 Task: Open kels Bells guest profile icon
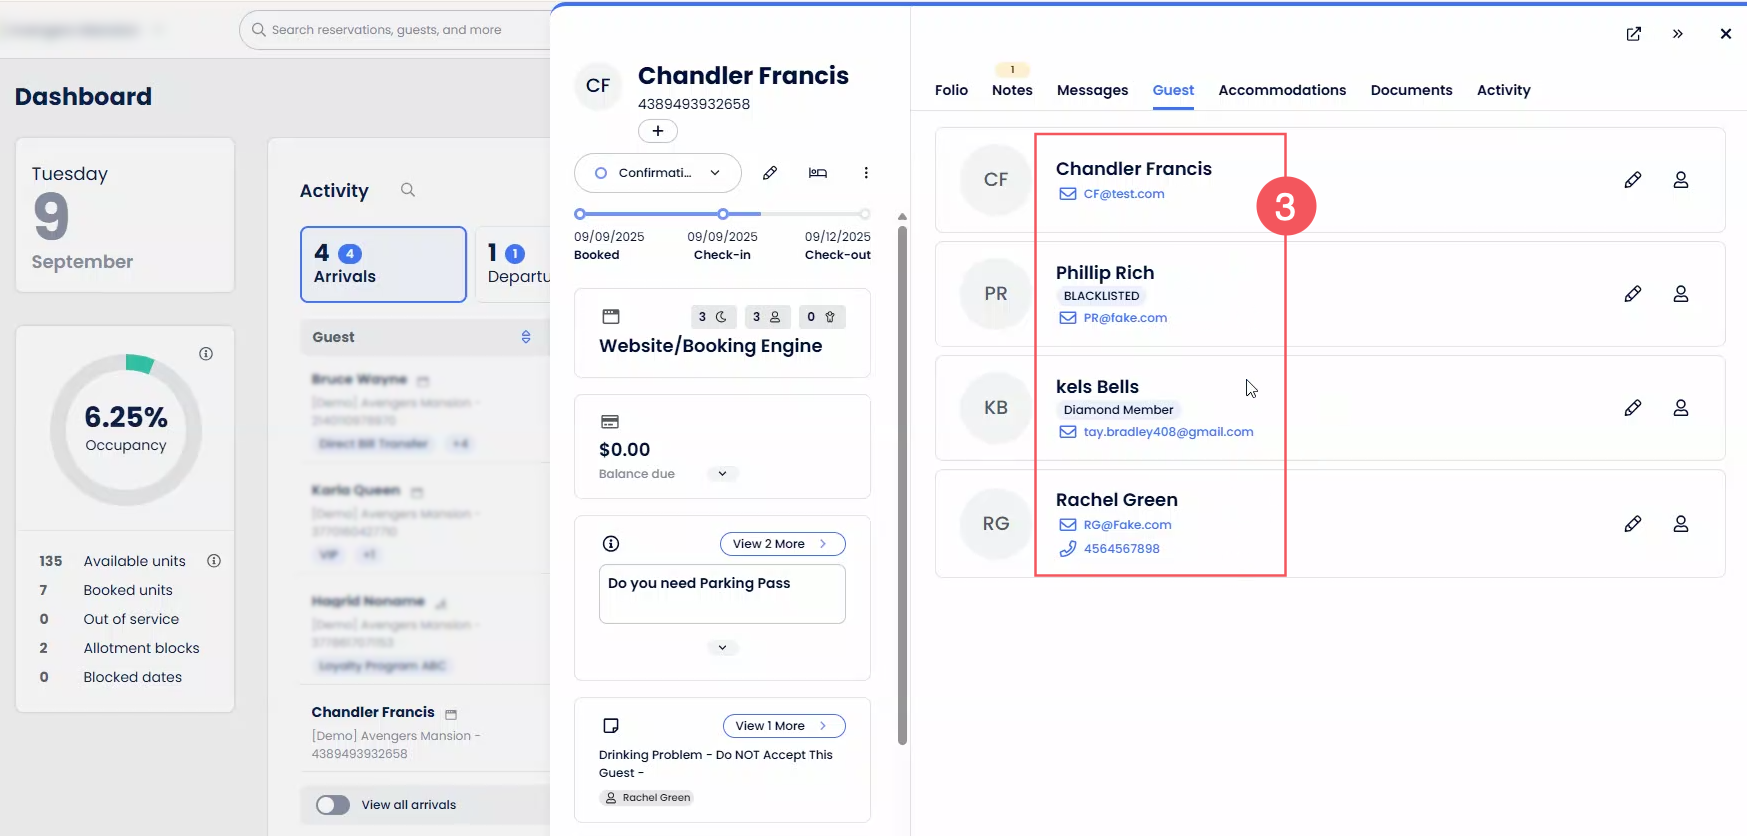pyautogui.click(x=1681, y=408)
